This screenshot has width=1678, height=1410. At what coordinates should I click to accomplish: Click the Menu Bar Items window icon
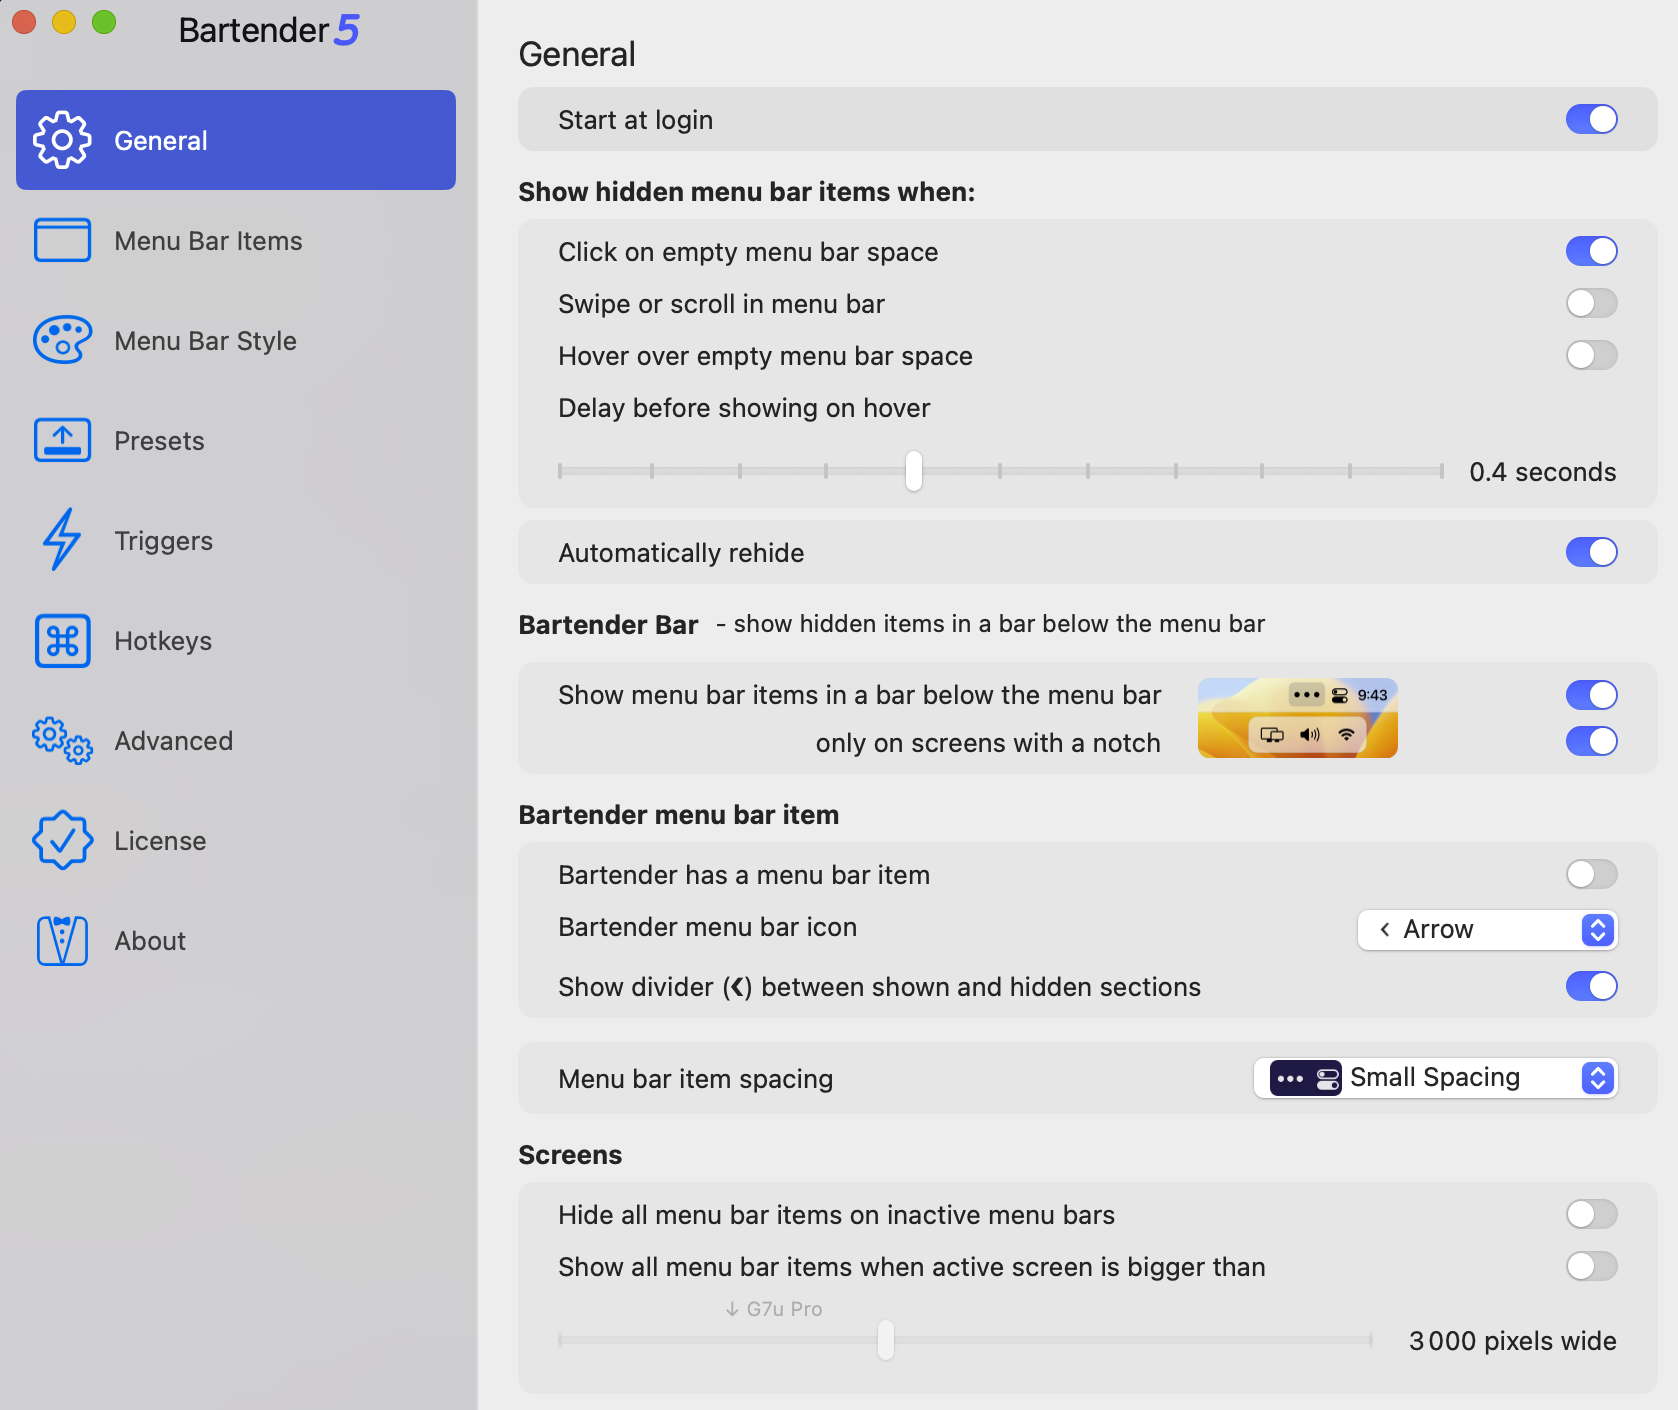[x=62, y=240]
